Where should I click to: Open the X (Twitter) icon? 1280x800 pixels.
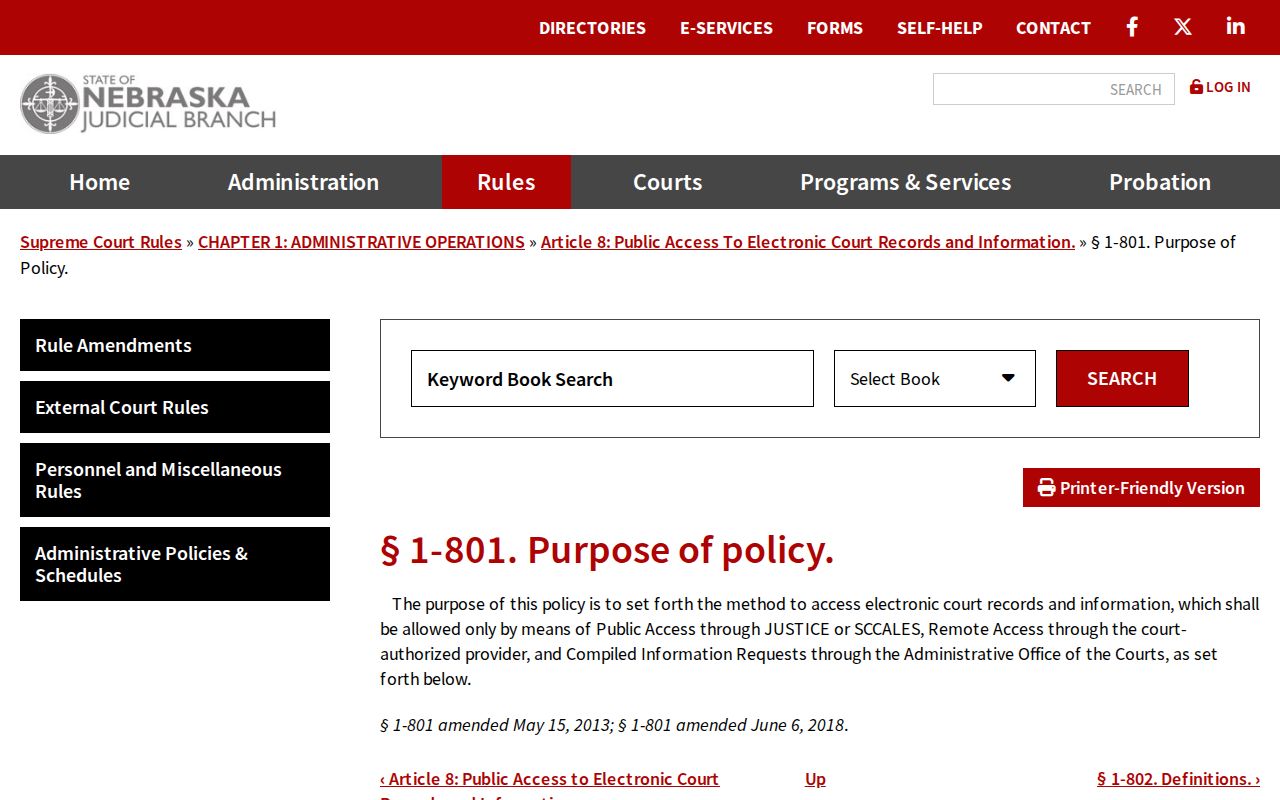coord(1183,27)
